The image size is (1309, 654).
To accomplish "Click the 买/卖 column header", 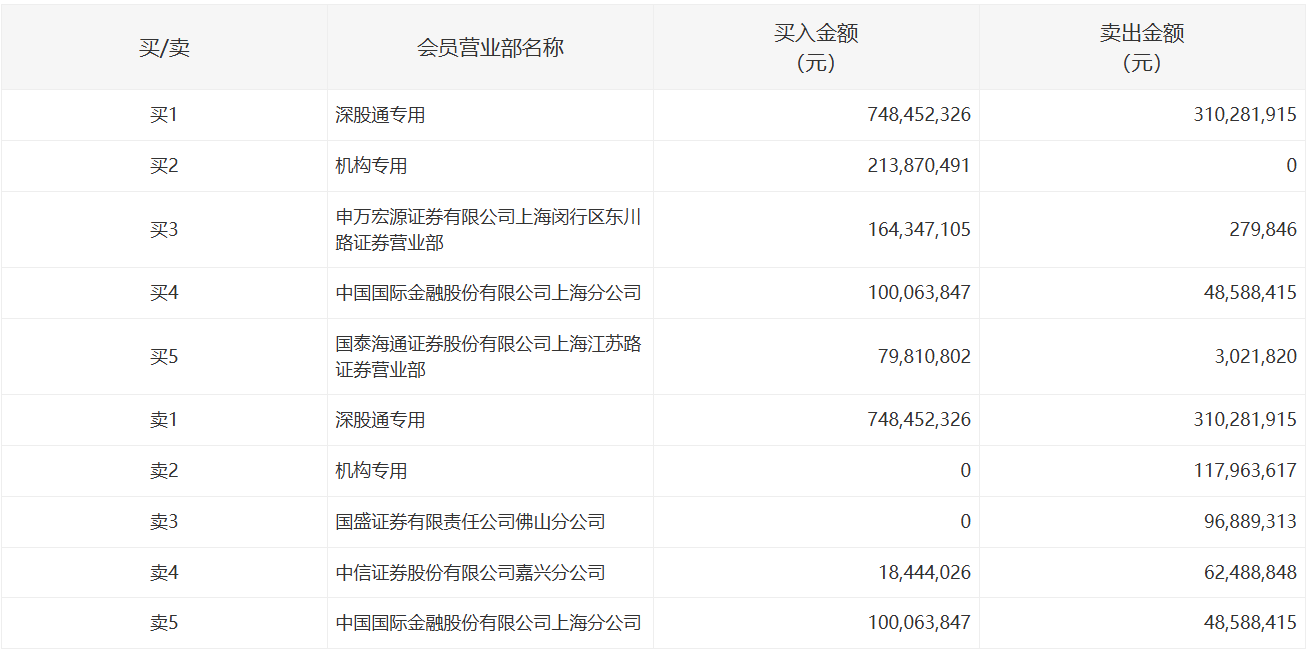I will (164, 48).
